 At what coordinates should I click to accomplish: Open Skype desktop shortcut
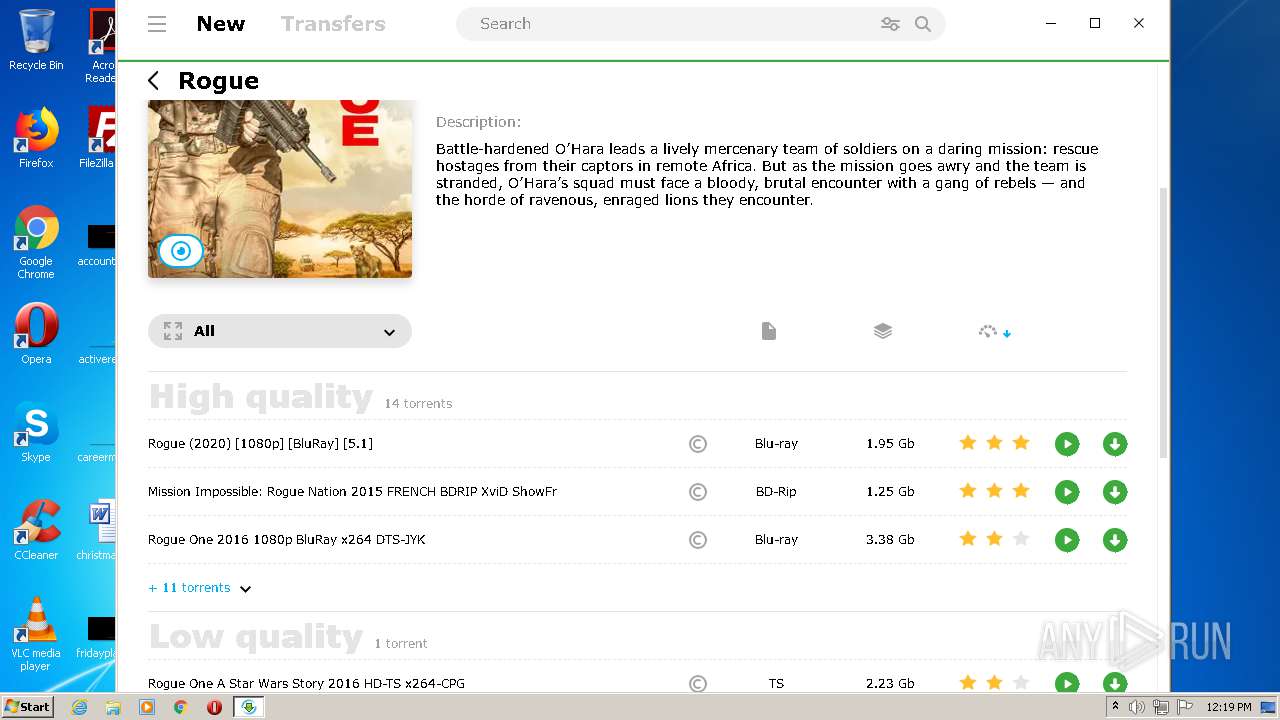point(36,432)
